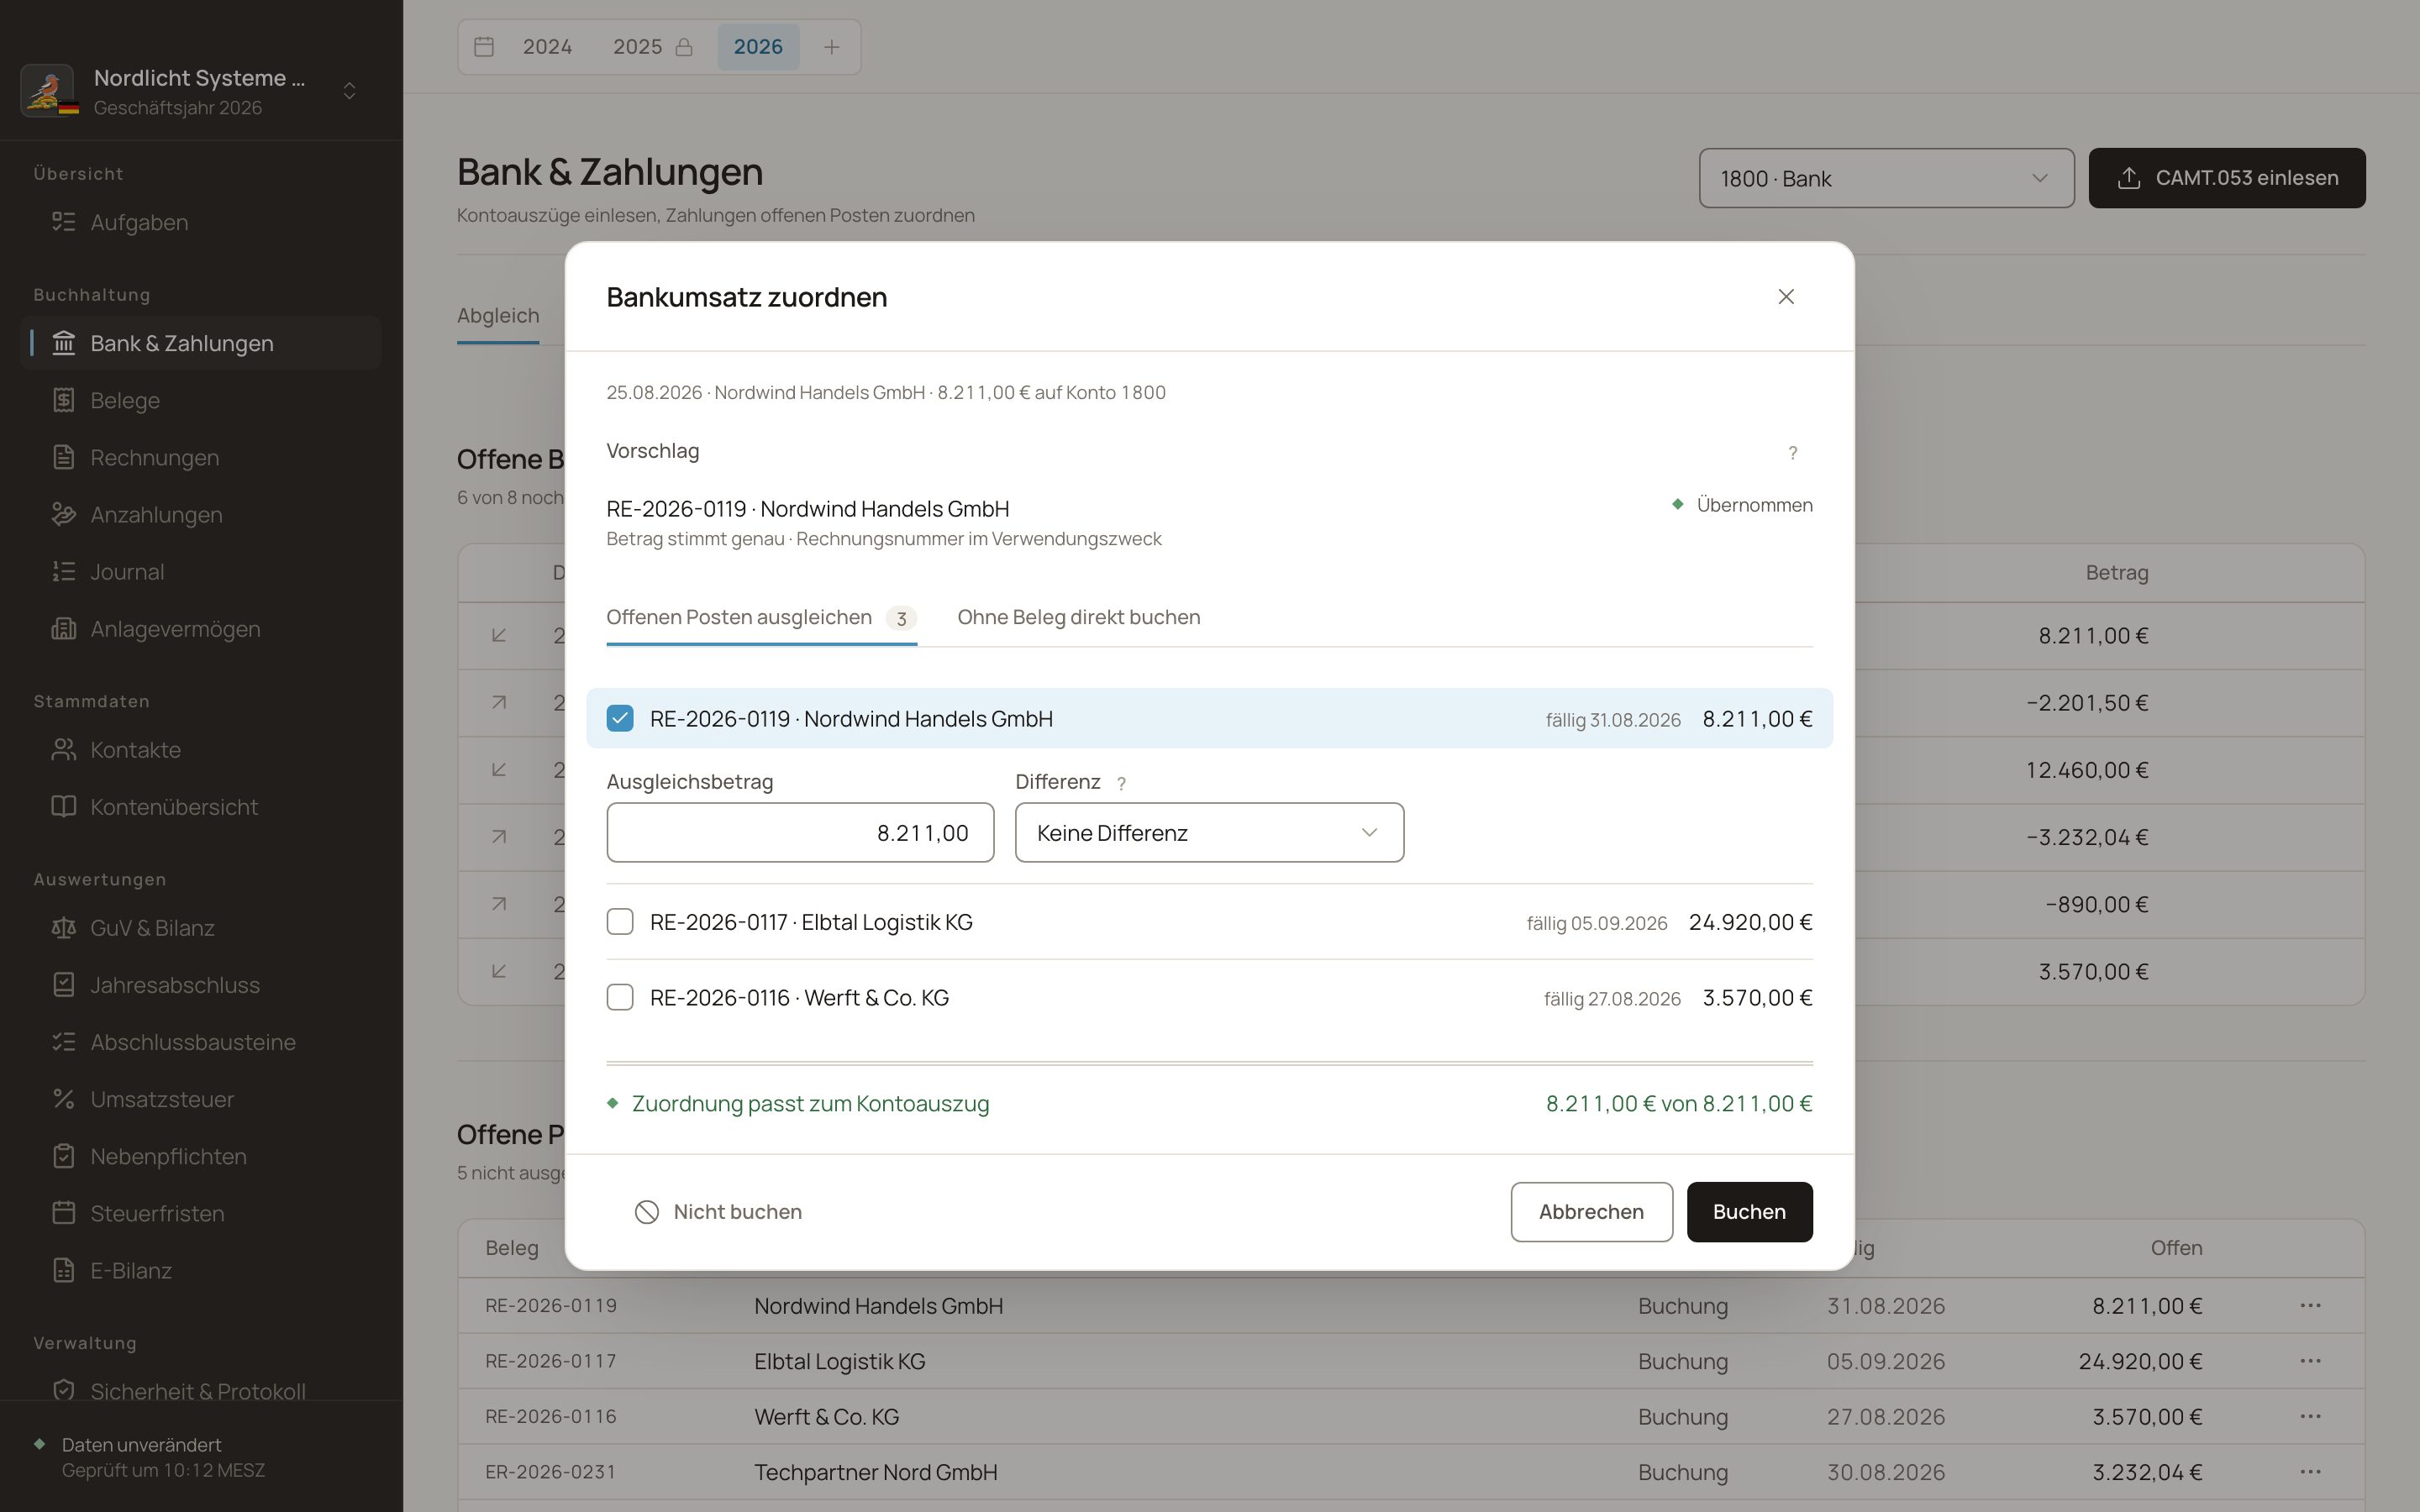Click the Kontakte people icon in sidebar

pos(64,750)
